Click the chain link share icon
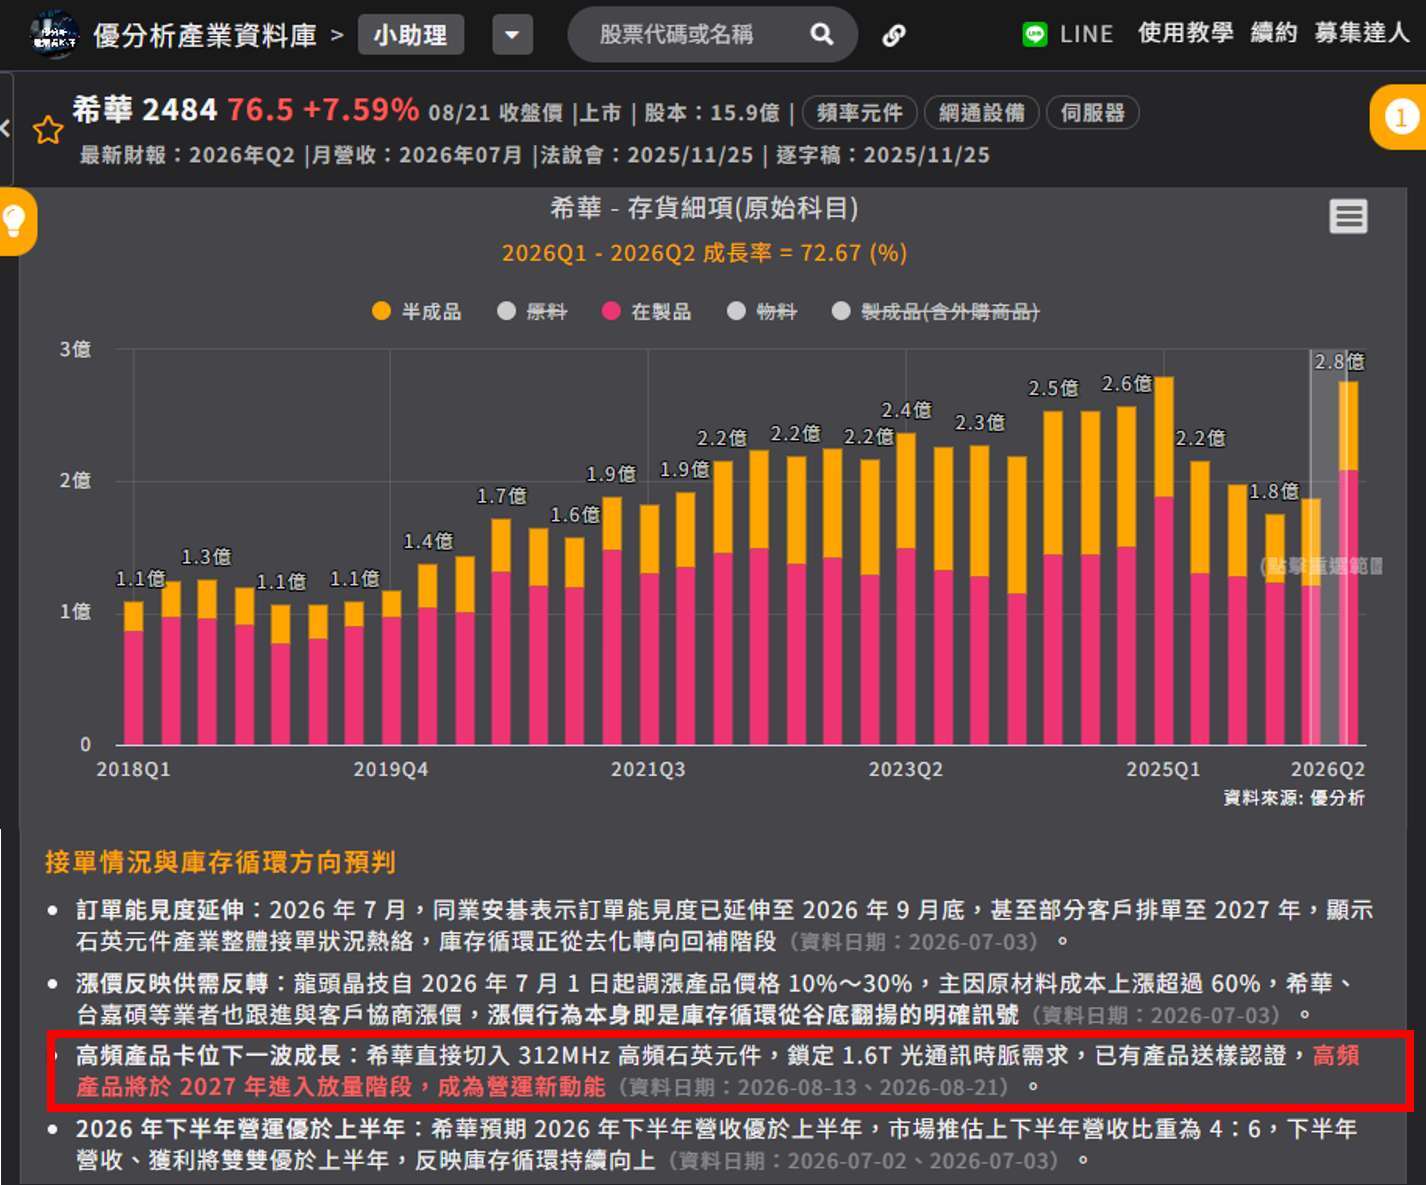This screenshot has width=1426, height=1185. click(x=893, y=36)
